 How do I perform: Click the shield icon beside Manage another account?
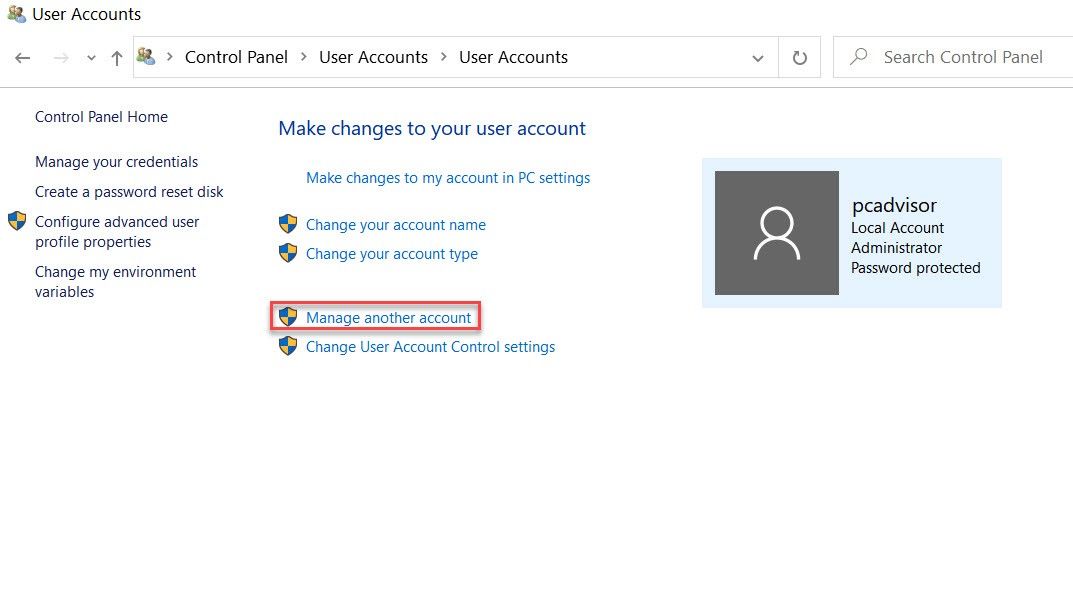pyautogui.click(x=288, y=316)
